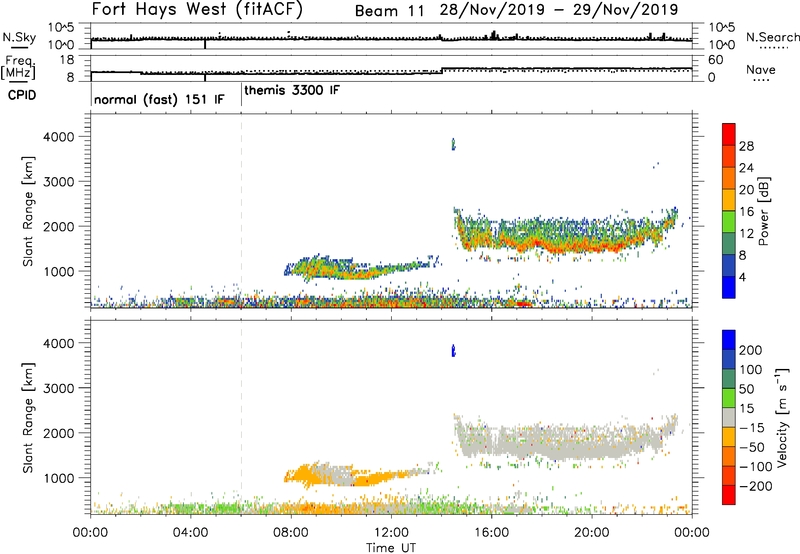Image resolution: width=800 pixels, height=554 pixels.
Task: Click the '12:00' time axis tick label
Action: tap(391, 533)
